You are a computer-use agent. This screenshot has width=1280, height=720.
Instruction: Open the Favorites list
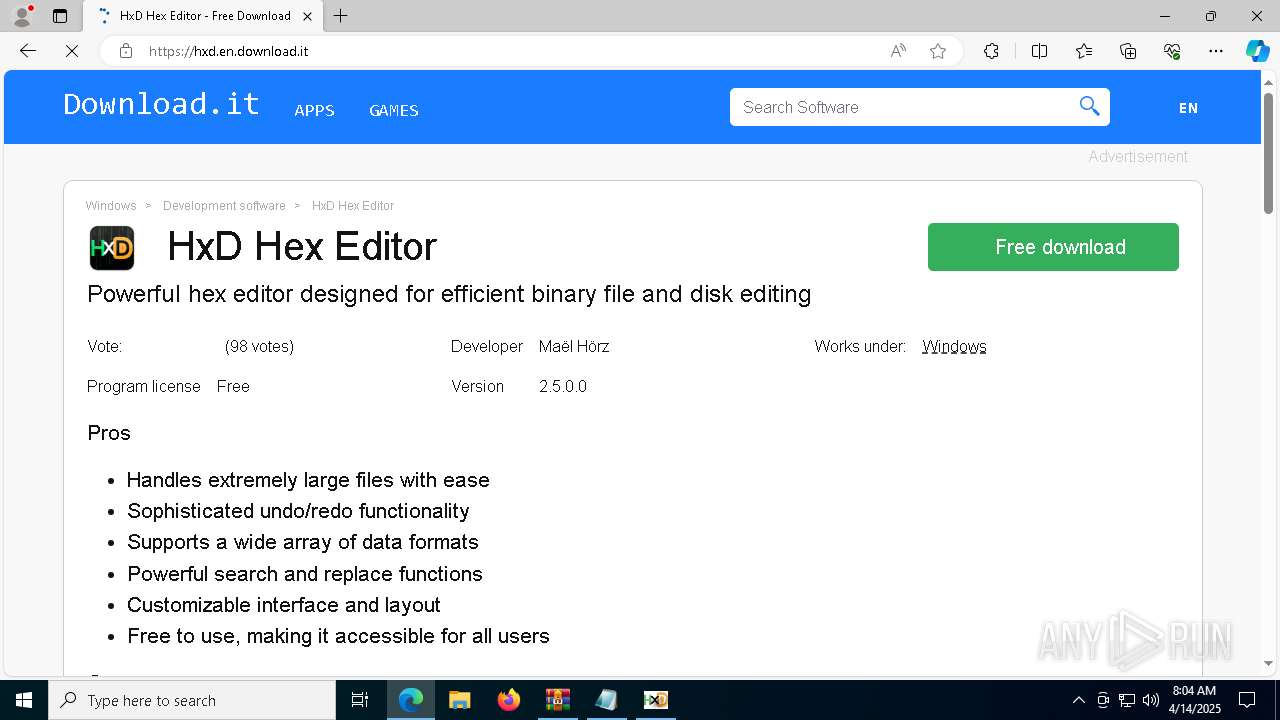(x=1084, y=51)
